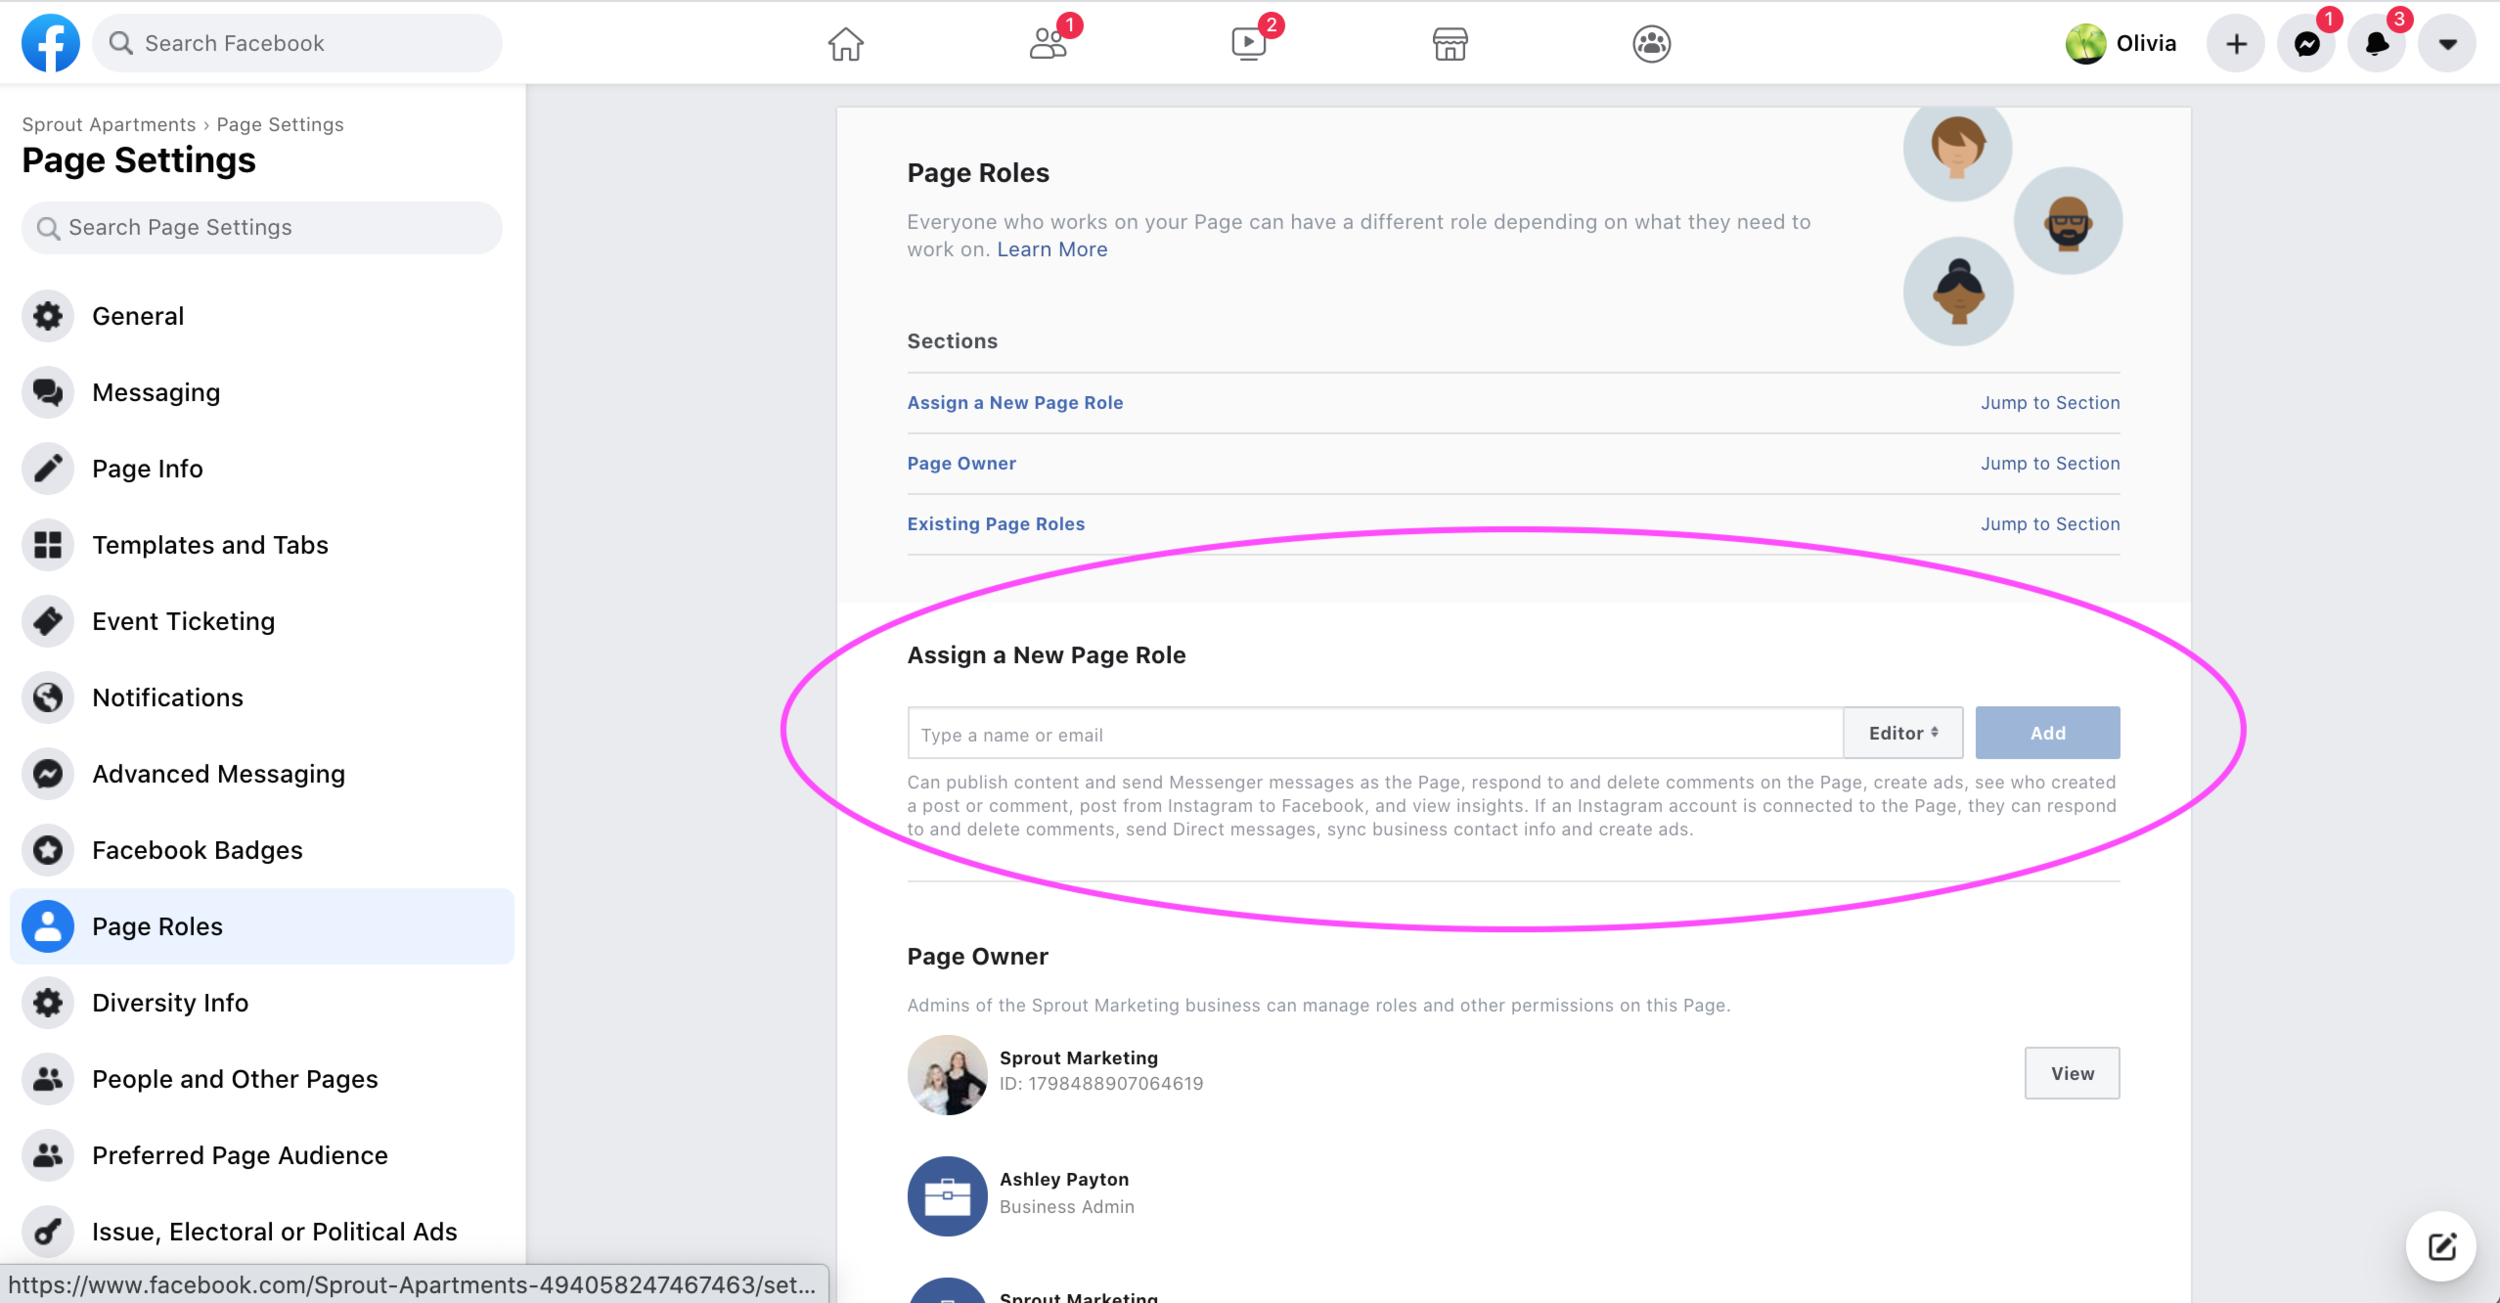Open the Groups icon
Viewport: 2500px width, 1303px height.
(x=1651, y=44)
